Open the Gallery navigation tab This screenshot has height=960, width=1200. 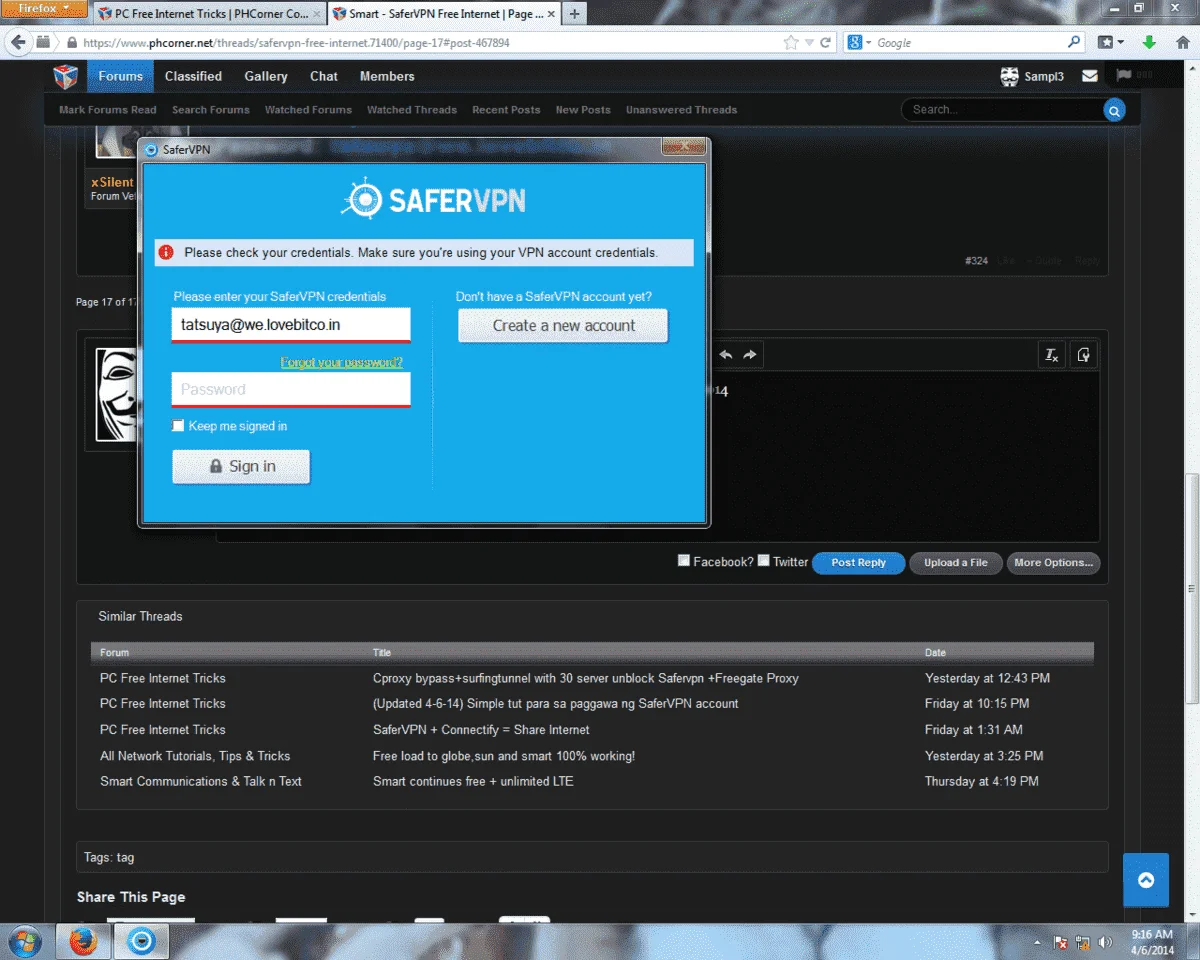pyautogui.click(x=266, y=77)
